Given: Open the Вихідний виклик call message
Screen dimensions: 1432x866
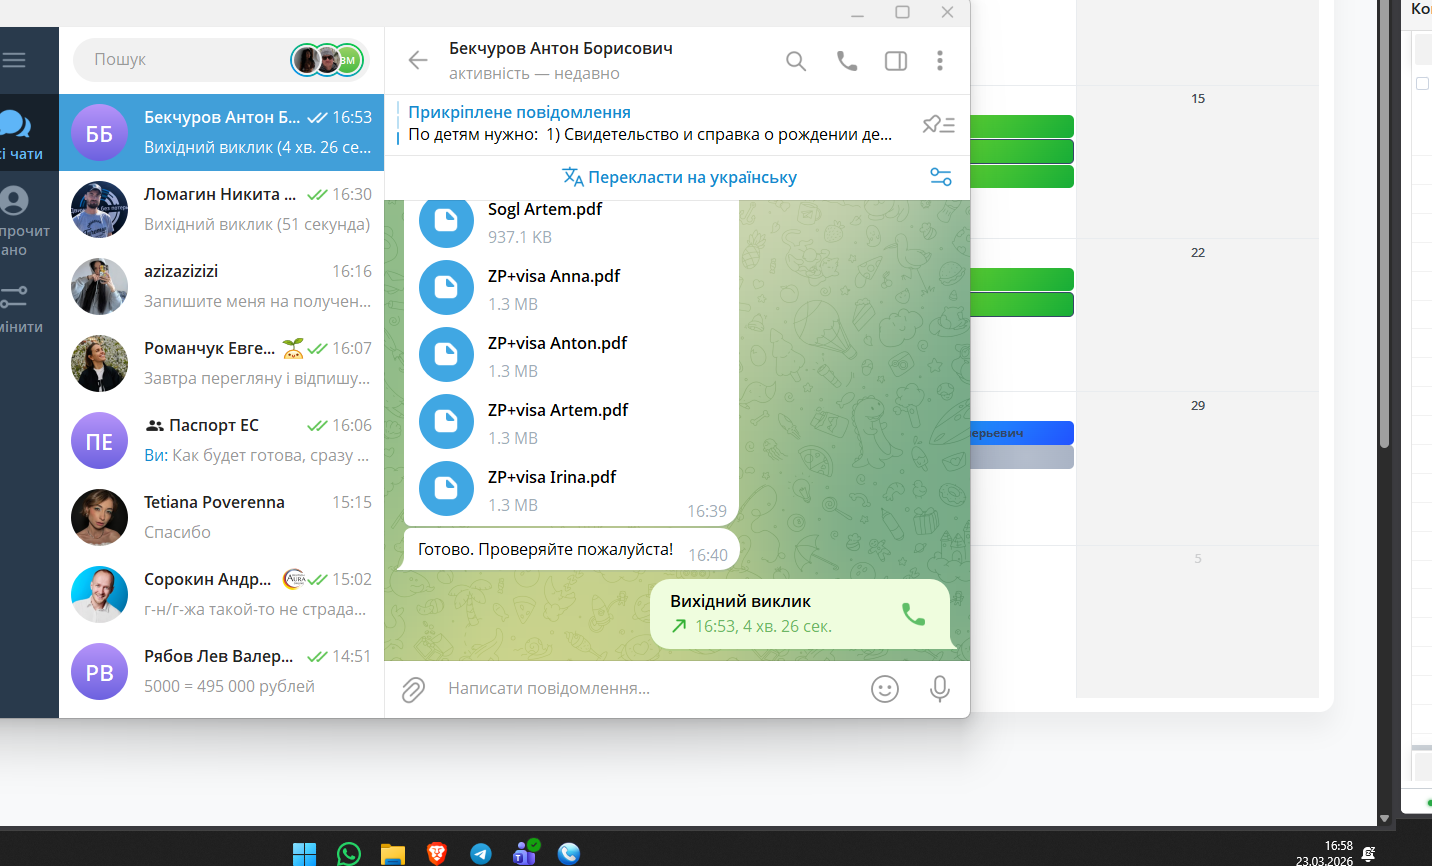Looking at the screenshot, I should pos(800,614).
